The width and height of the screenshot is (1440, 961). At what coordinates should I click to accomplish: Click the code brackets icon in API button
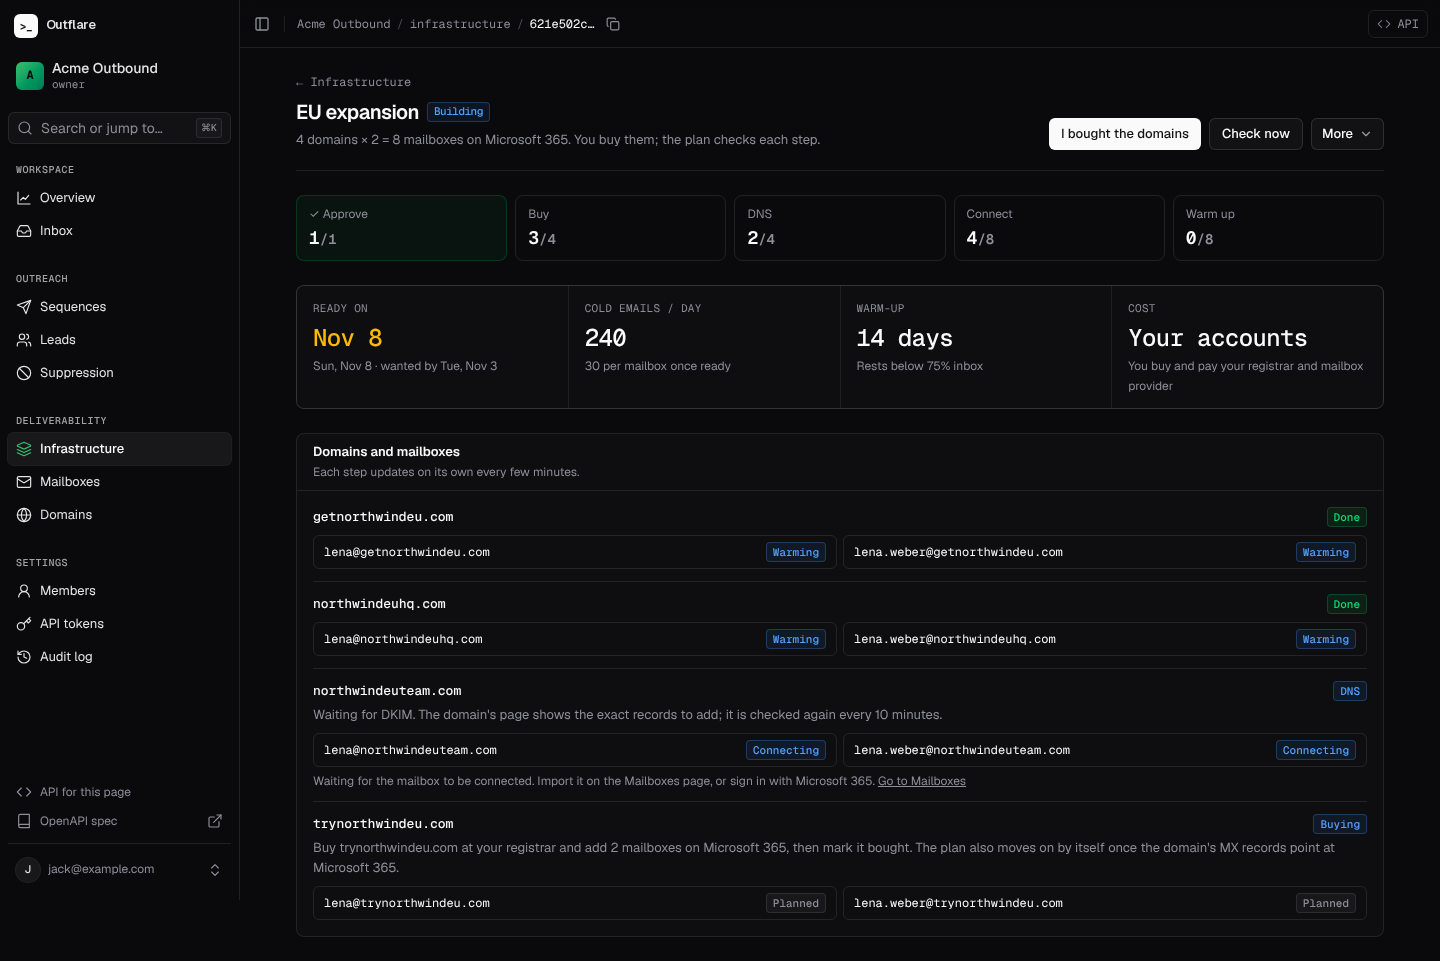coord(1384,24)
